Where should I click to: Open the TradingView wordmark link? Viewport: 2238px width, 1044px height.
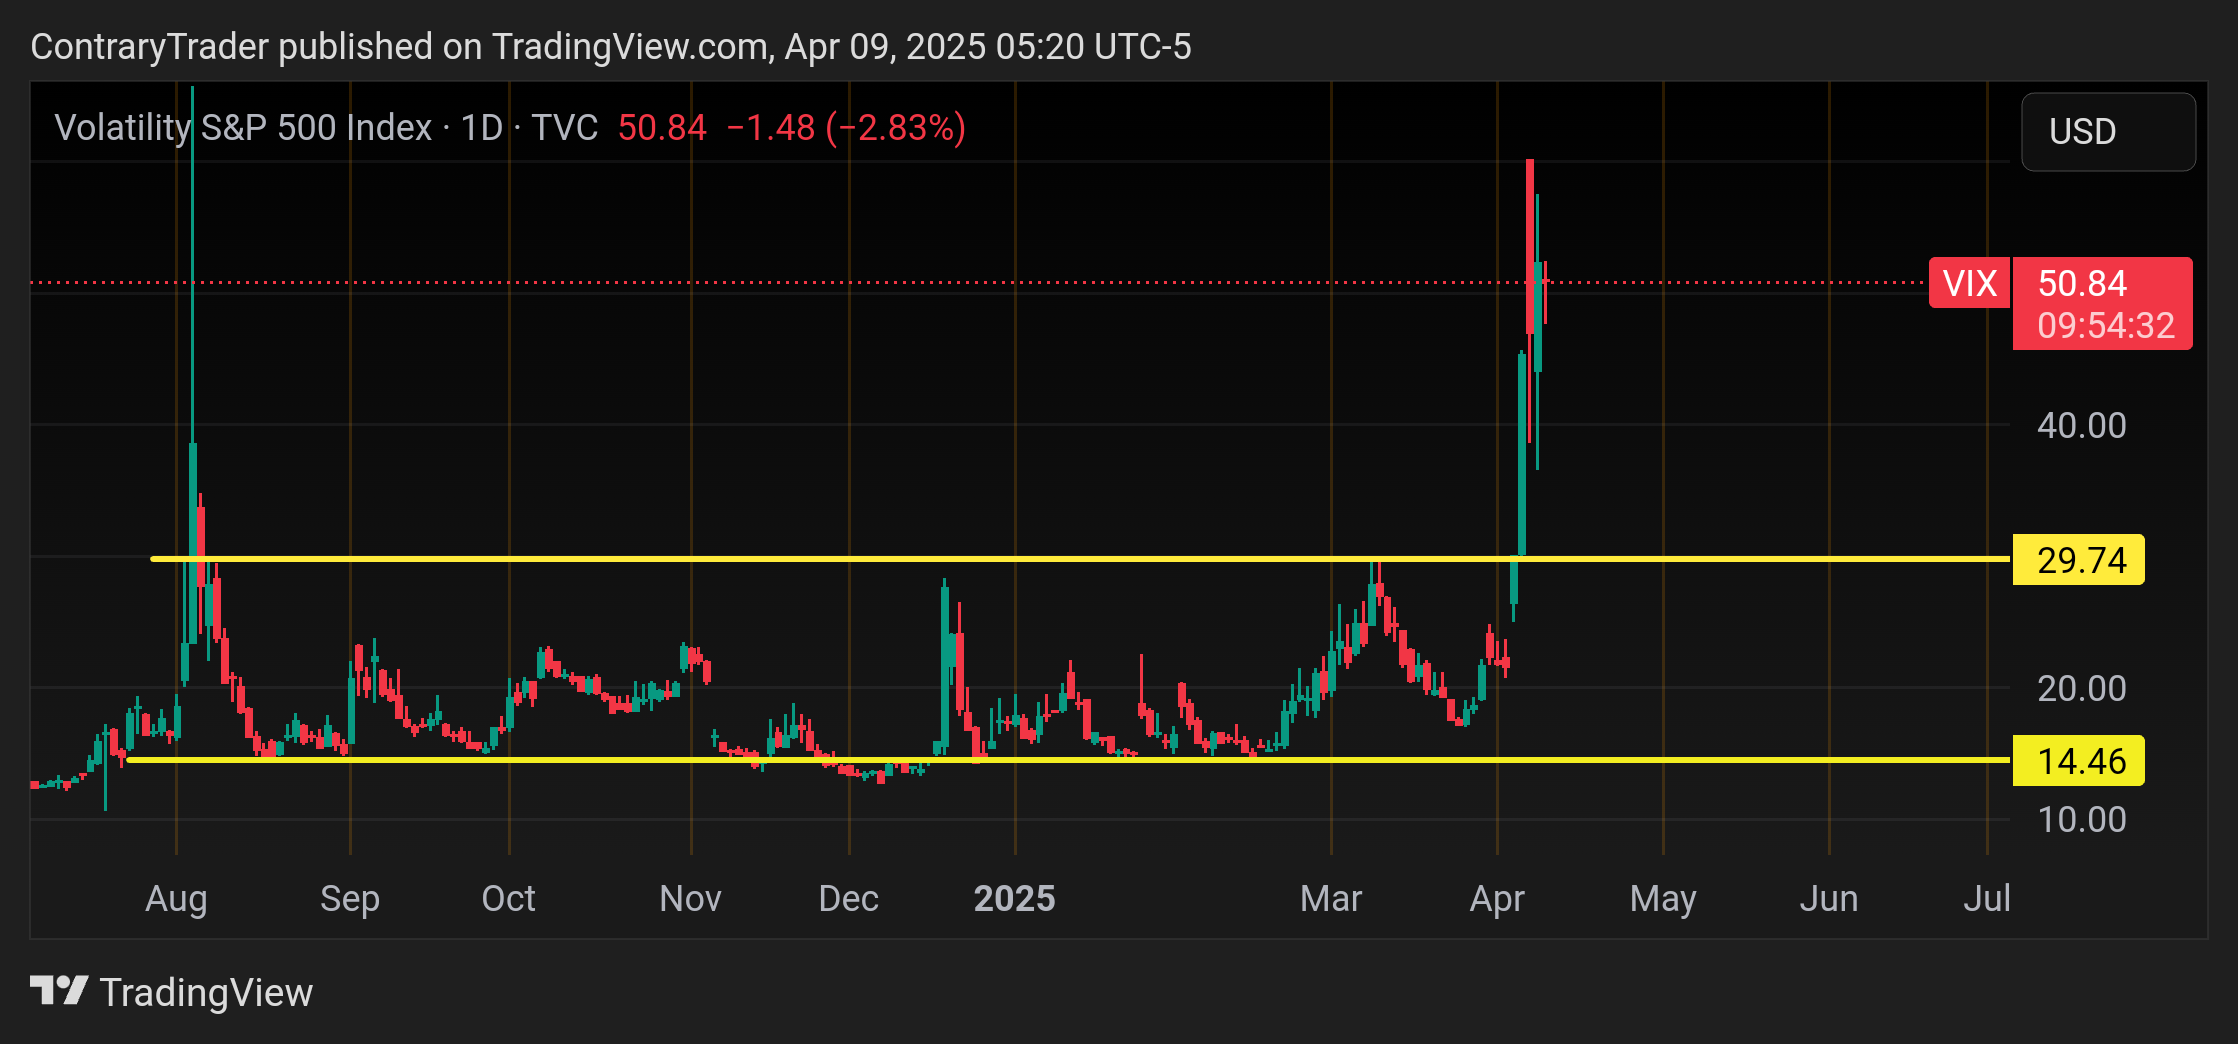pos(206,992)
